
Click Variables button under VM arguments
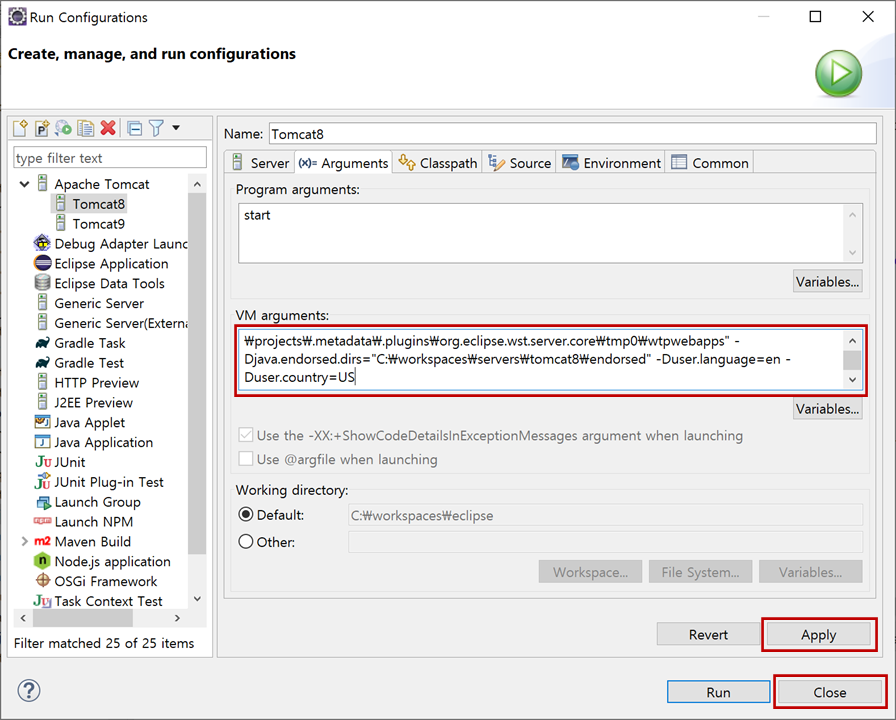(x=827, y=409)
